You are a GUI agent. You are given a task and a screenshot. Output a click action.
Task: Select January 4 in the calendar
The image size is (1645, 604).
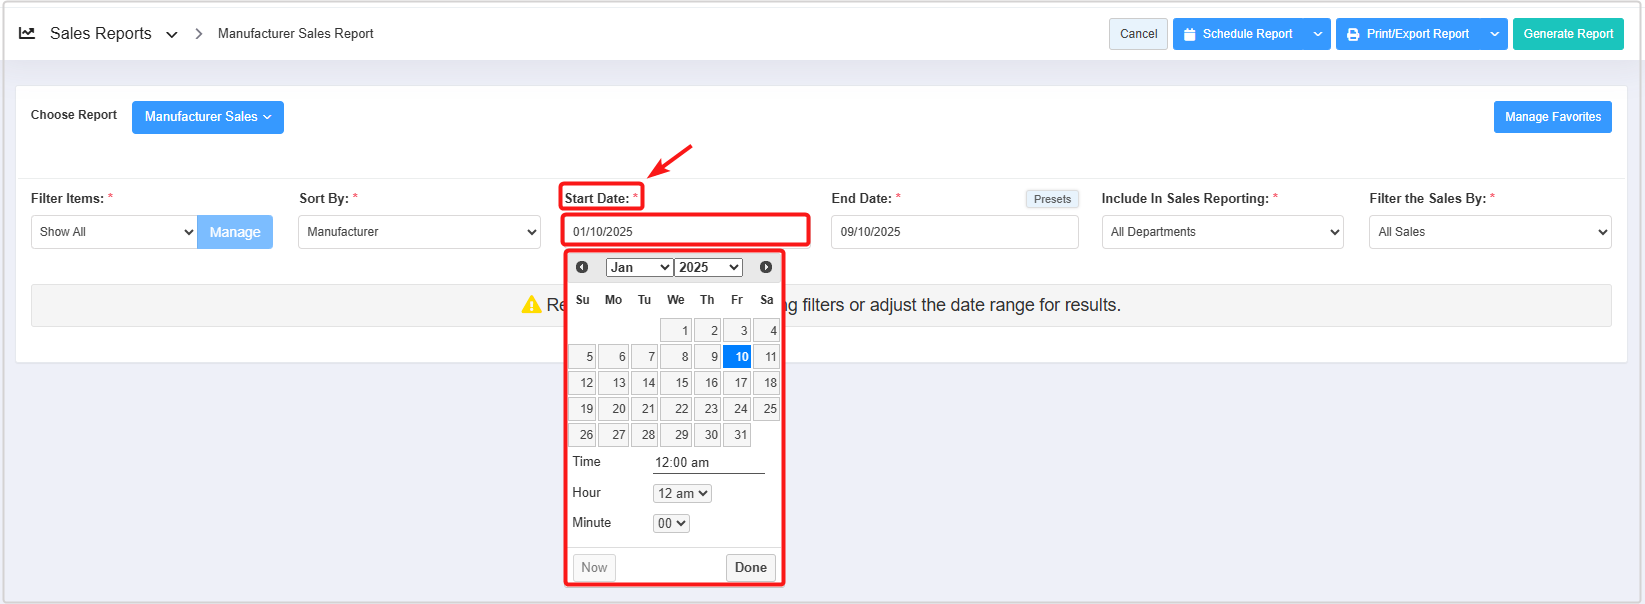(x=767, y=330)
